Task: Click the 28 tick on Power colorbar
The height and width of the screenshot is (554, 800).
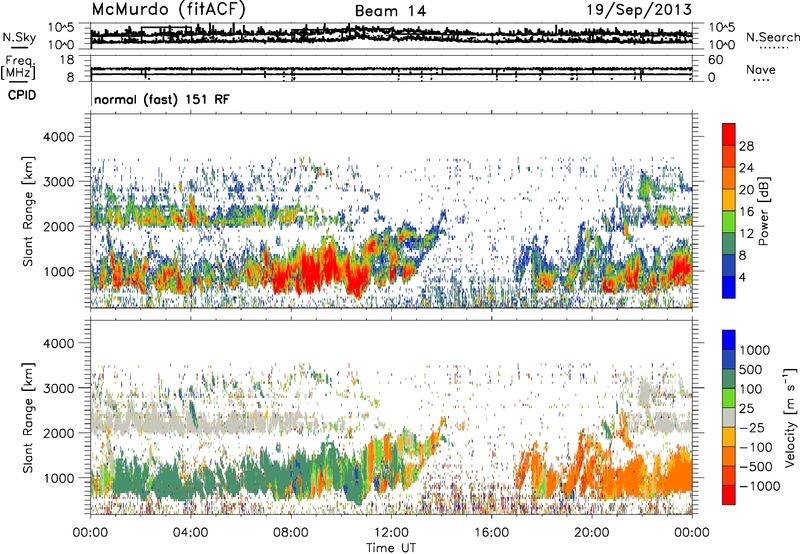Action: (x=746, y=146)
